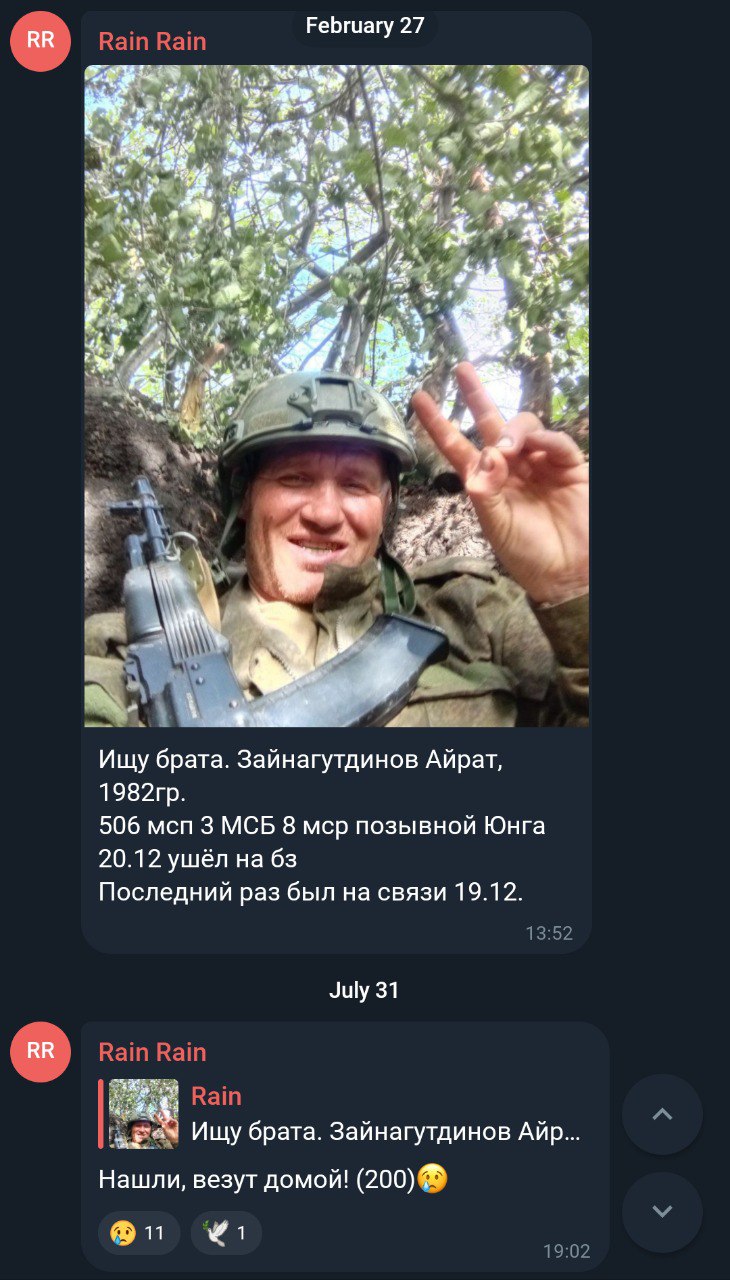Screen dimensions: 730x1280
Task: Click the message text Нашли, везут домой
Action: [x=256, y=1180]
